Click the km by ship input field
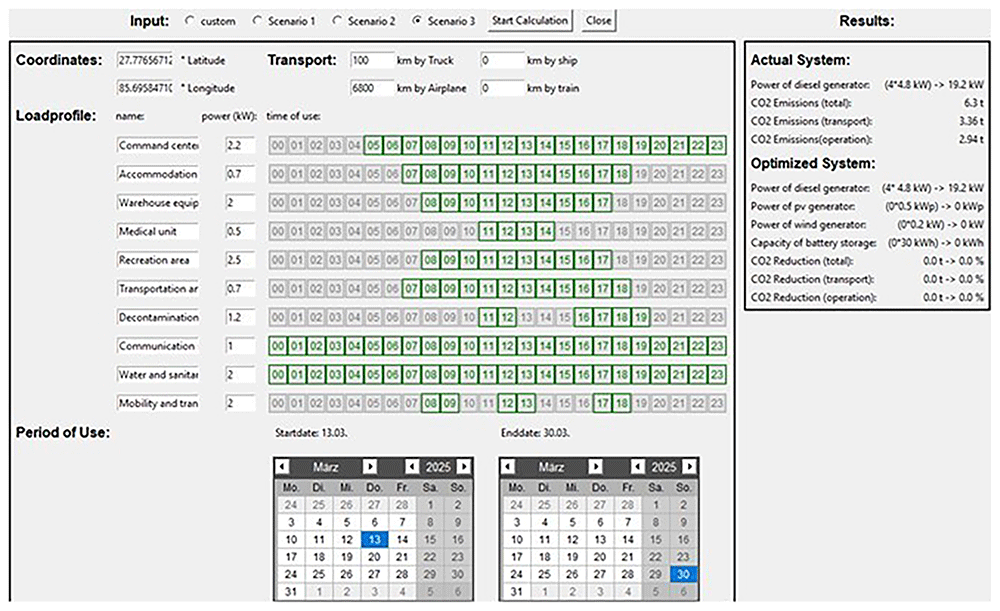Screen dimensions: 1000x611 [x=502, y=60]
